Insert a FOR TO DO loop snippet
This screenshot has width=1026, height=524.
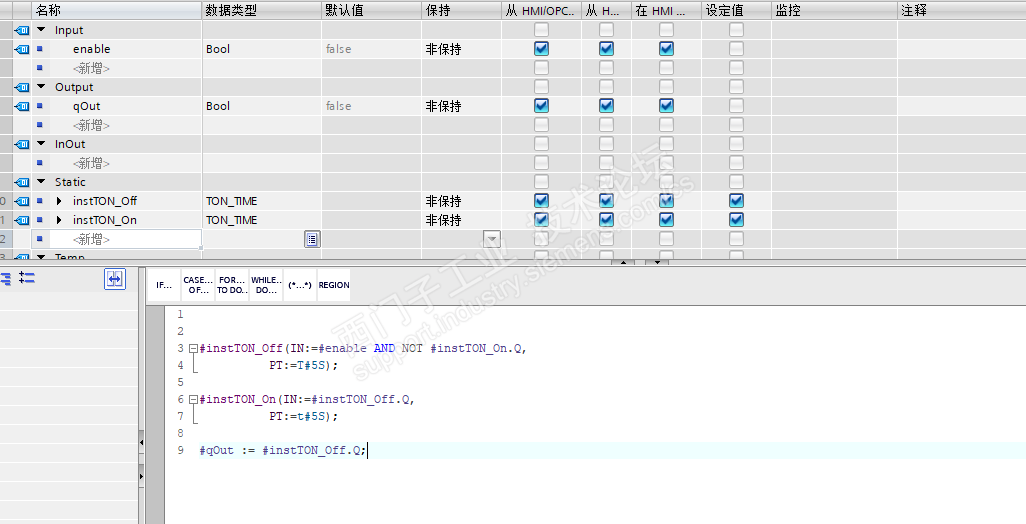point(232,285)
